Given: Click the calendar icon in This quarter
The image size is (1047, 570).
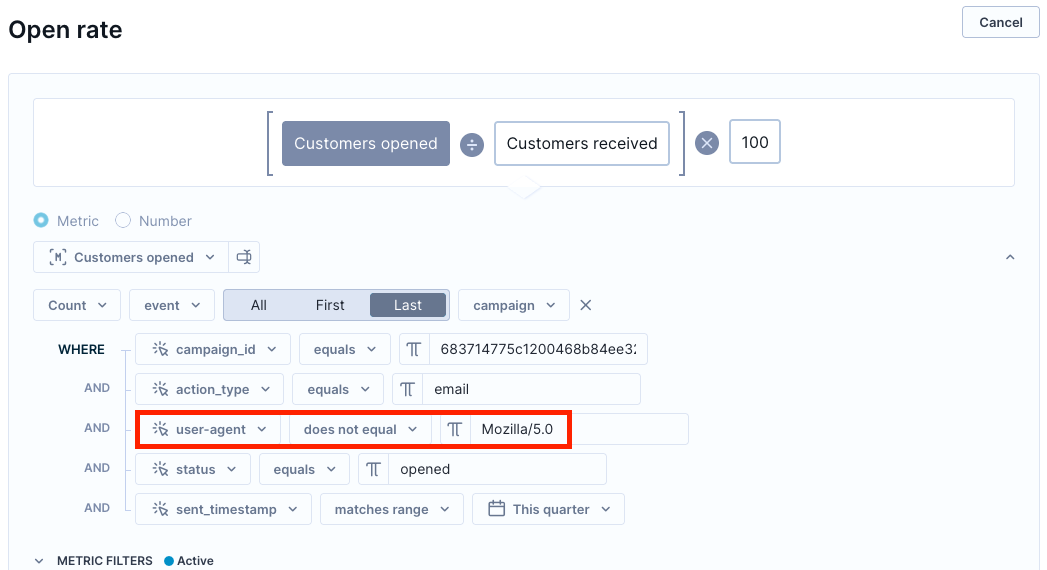Looking at the screenshot, I should point(496,509).
